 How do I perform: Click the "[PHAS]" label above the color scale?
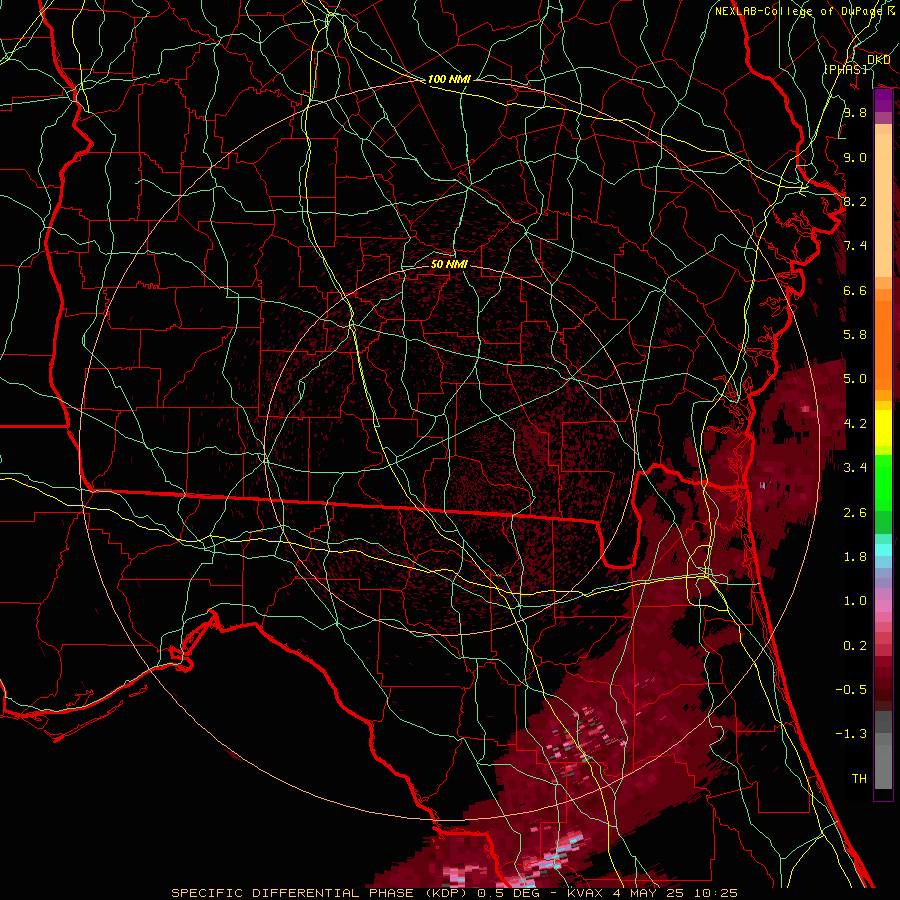(x=845, y=69)
